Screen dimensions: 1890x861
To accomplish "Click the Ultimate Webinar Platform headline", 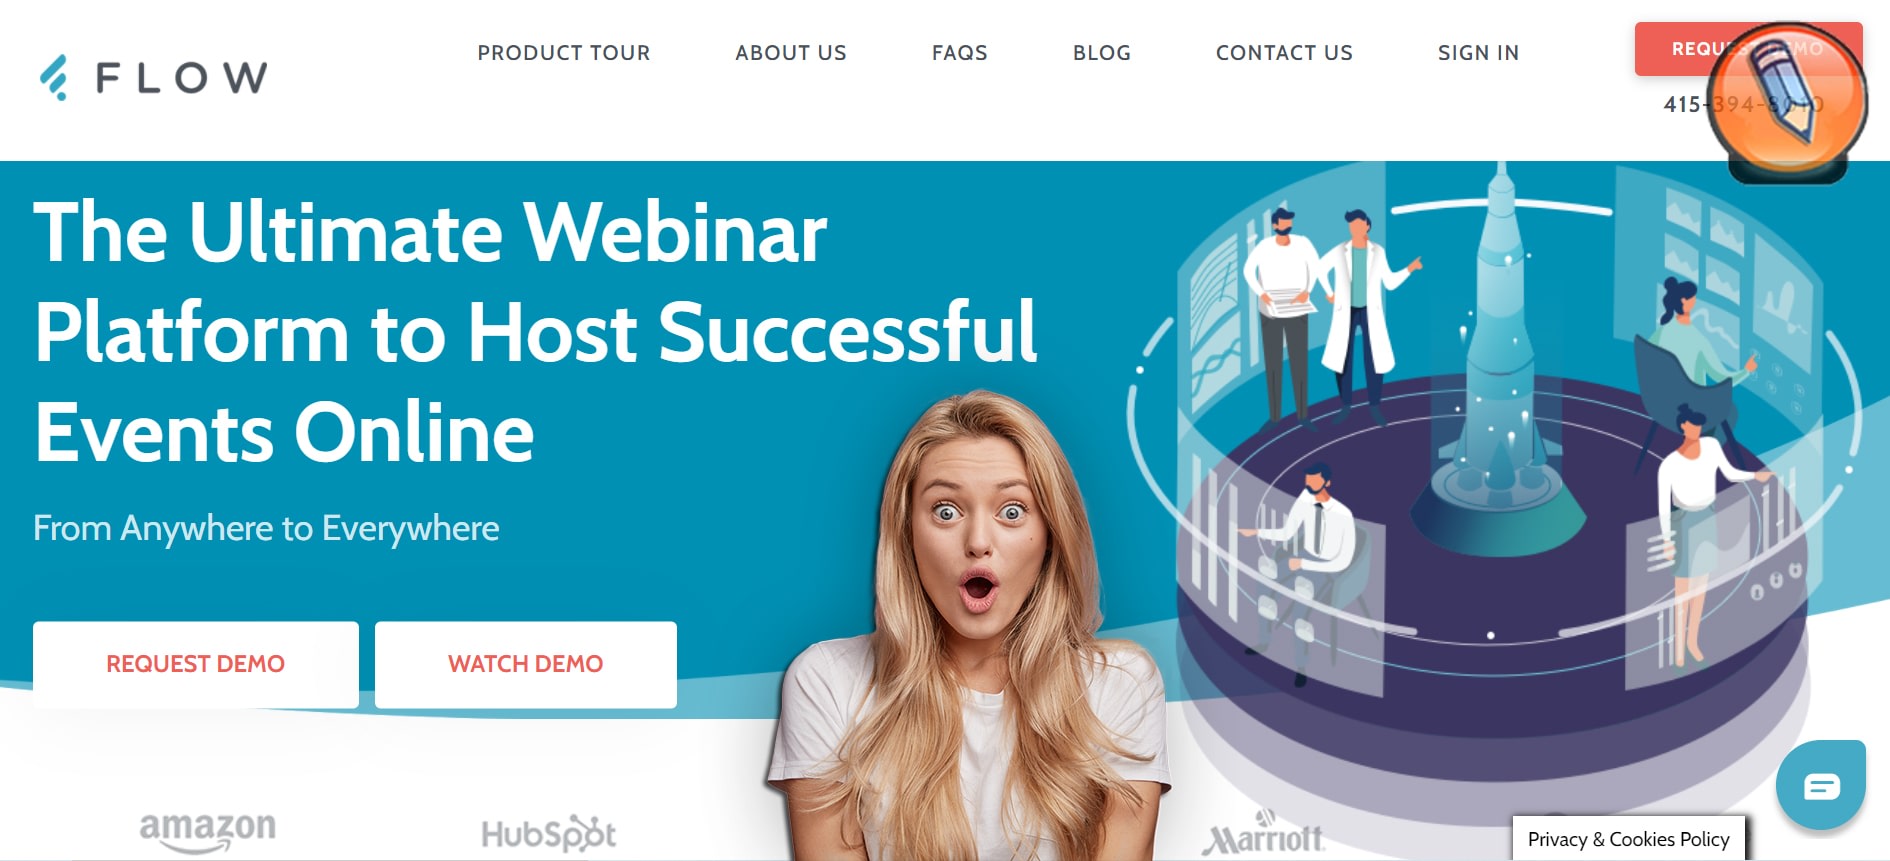I will (x=535, y=332).
